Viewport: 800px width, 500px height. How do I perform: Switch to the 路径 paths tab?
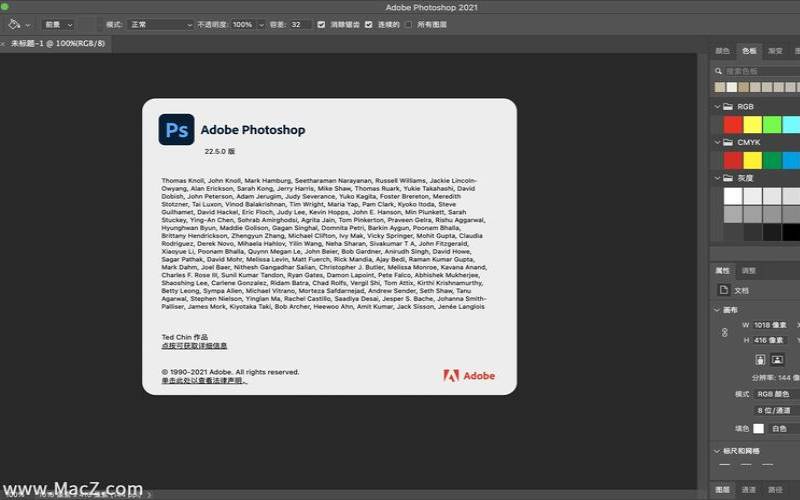point(775,490)
